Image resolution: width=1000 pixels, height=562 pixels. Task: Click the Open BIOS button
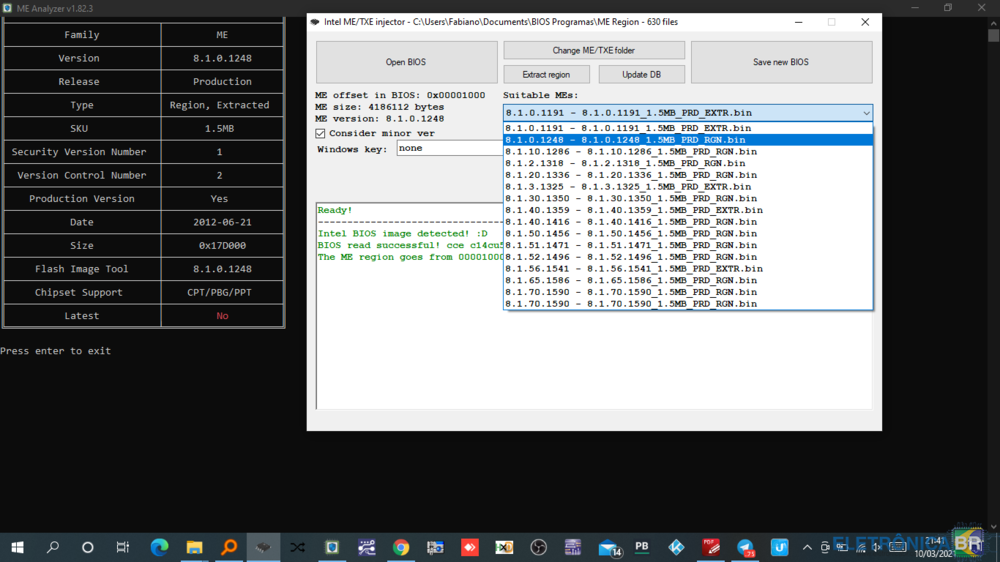click(406, 62)
